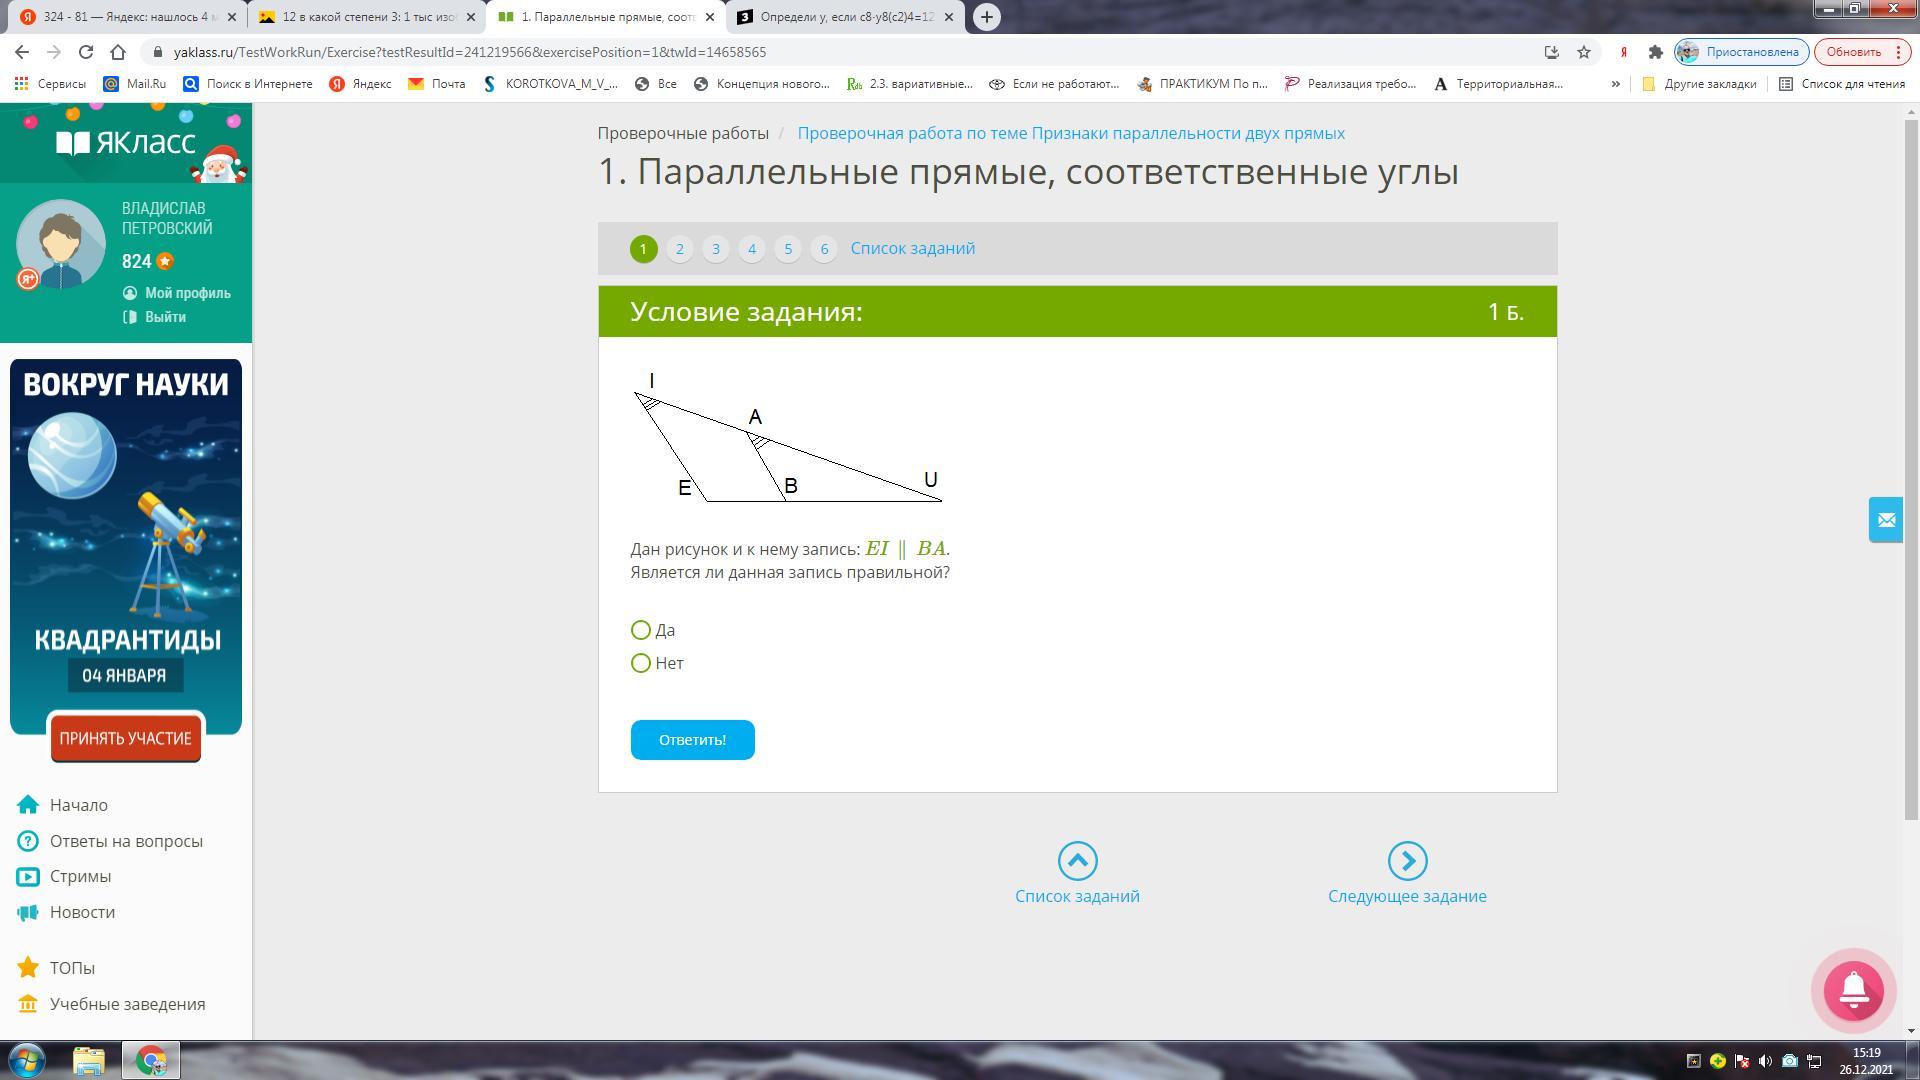Open the extensions puzzle icon
Viewport: 1920px width, 1080px height.
coord(1655,52)
